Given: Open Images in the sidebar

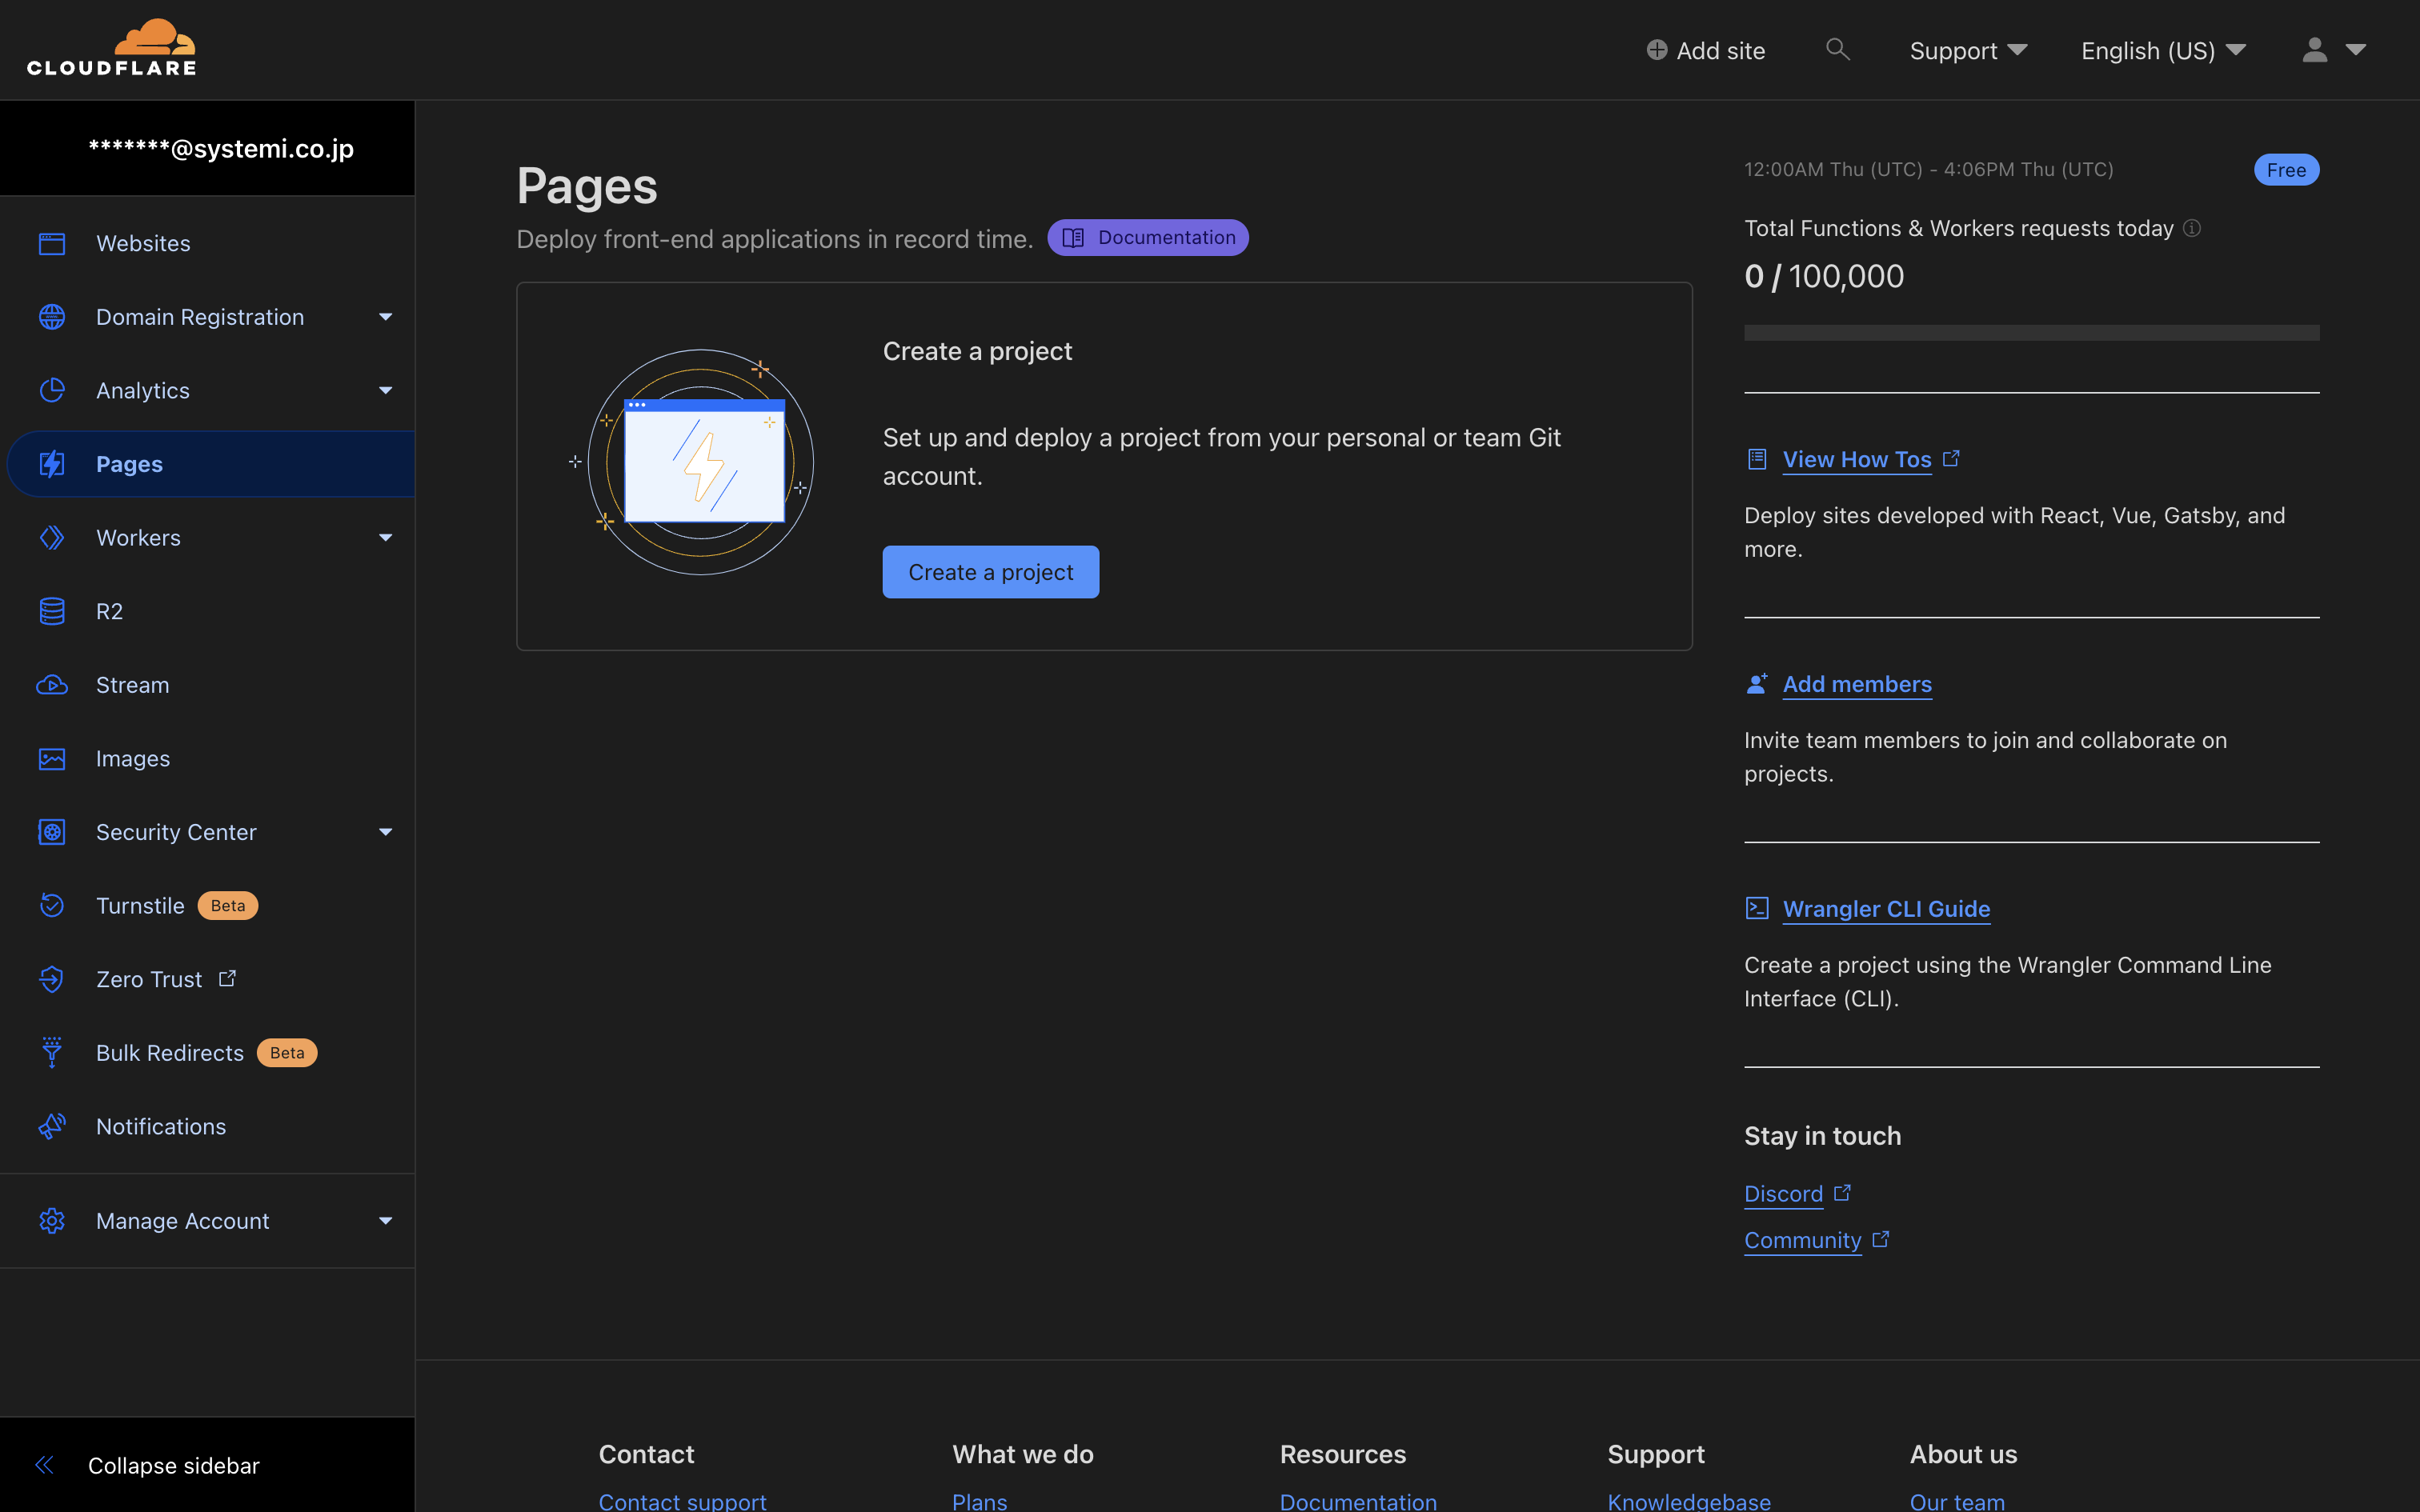Looking at the screenshot, I should 208,759.
